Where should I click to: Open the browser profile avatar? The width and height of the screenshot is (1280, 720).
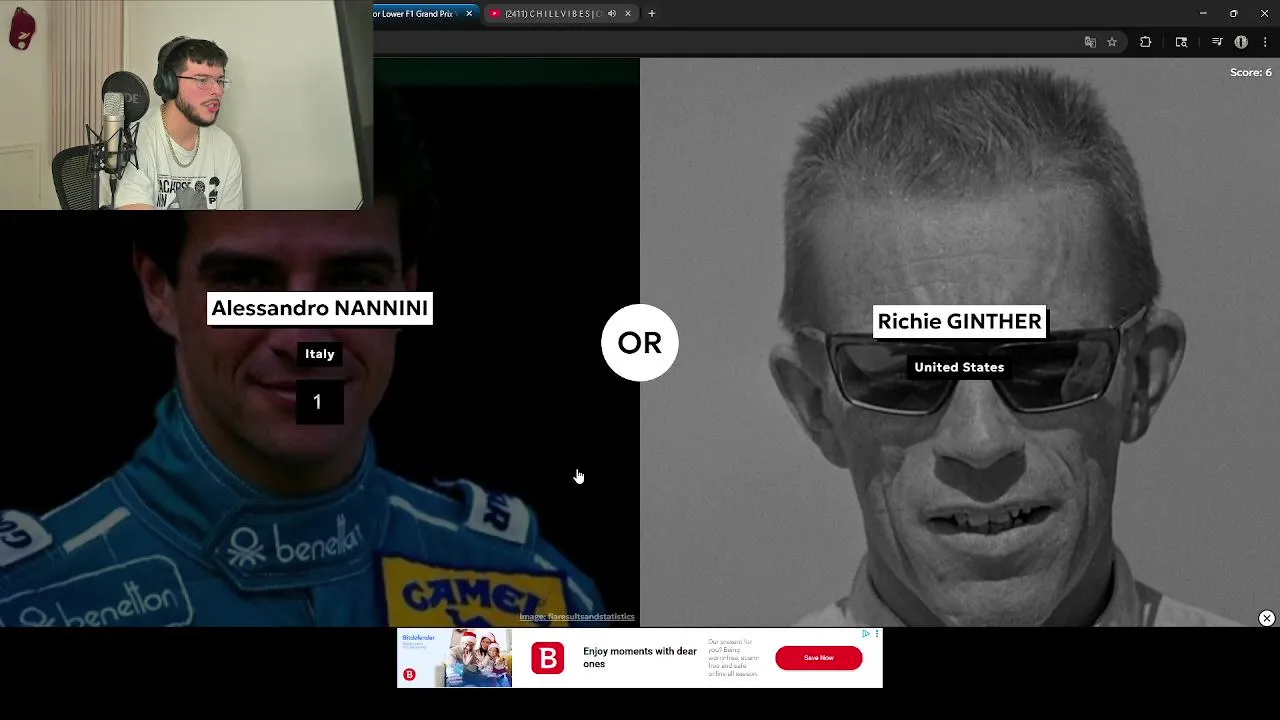click(x=1241, y=42)
